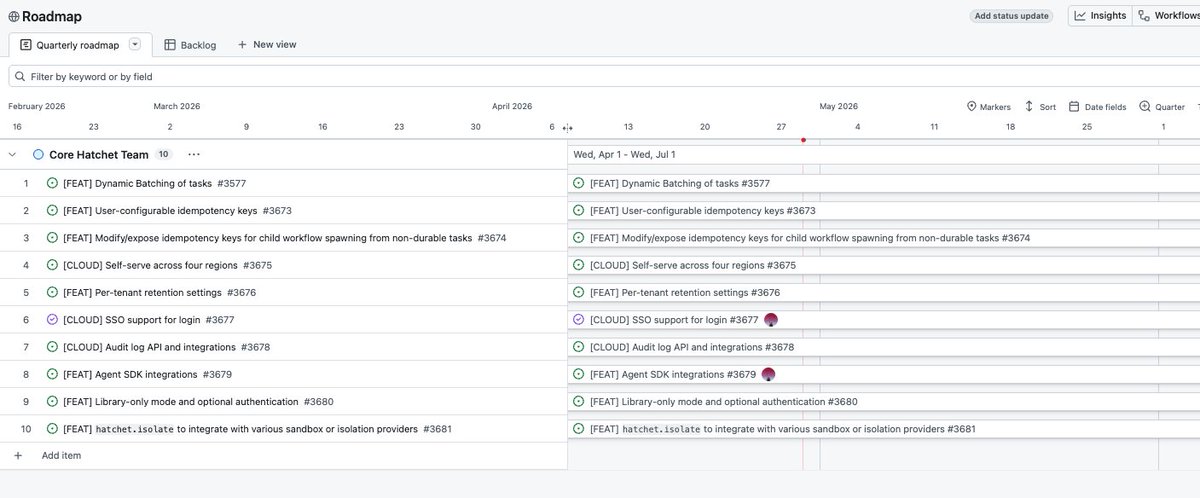
Task: Click the Core Hatchet Team count badge 10
Action: click(164, 155)
